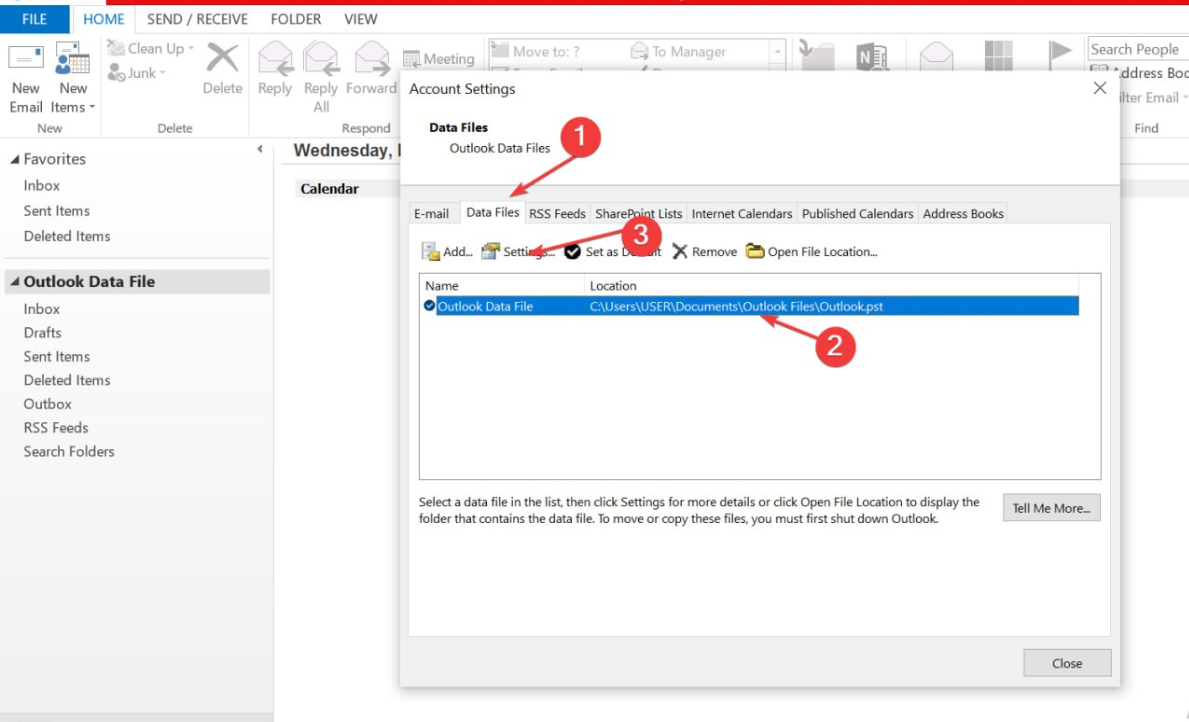
Task: Open the VIEW ribbon tab
Action: point(360,19)
